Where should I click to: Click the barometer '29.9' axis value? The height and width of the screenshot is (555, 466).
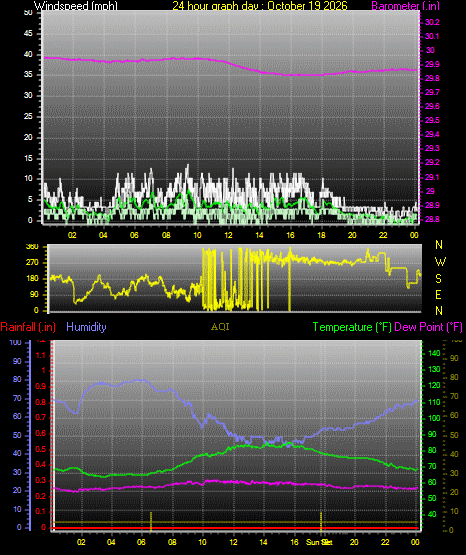click(432, 64)
